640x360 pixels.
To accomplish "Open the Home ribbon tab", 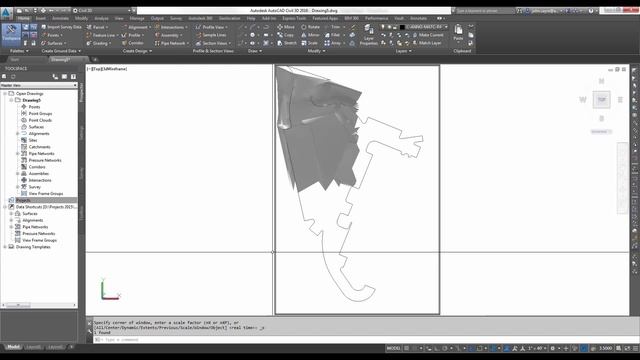I will click(x=23, y=18).
